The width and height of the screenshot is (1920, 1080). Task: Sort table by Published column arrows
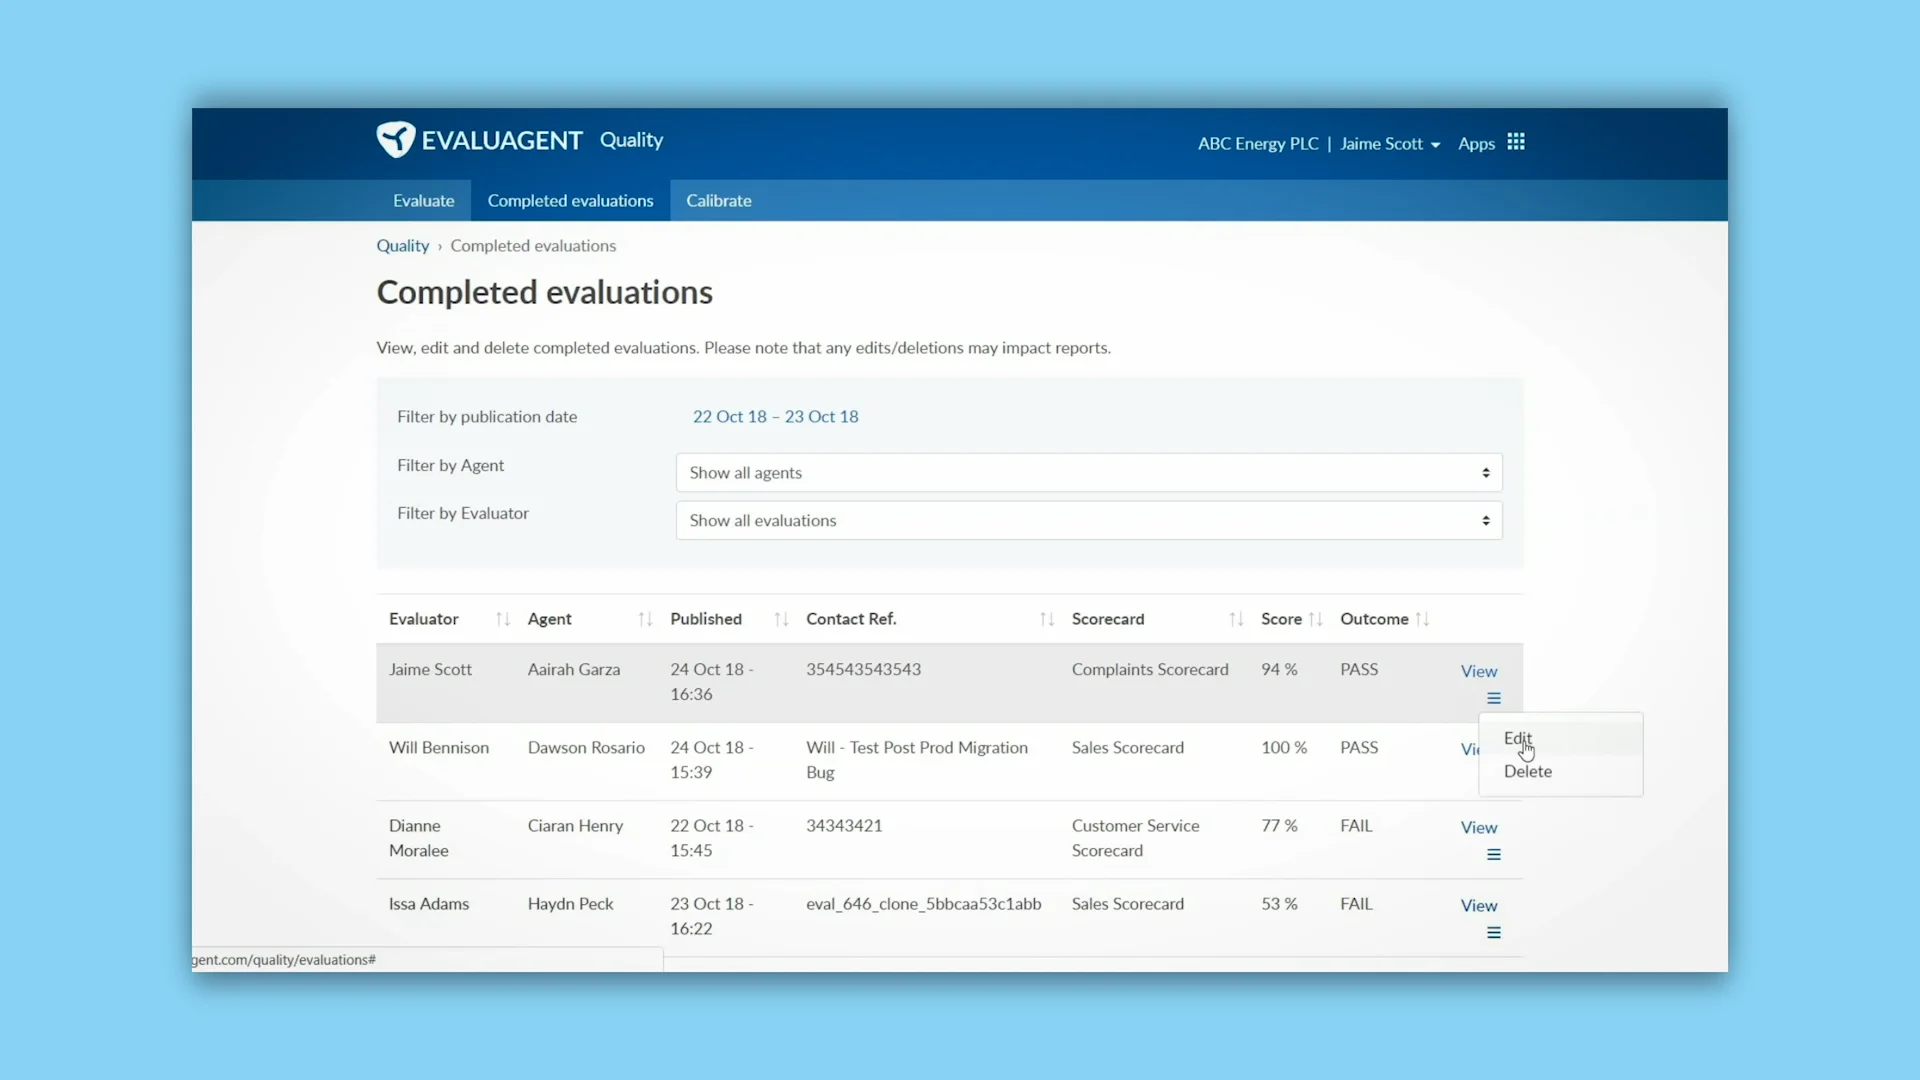pyautogui.click(x=781, y=620)
